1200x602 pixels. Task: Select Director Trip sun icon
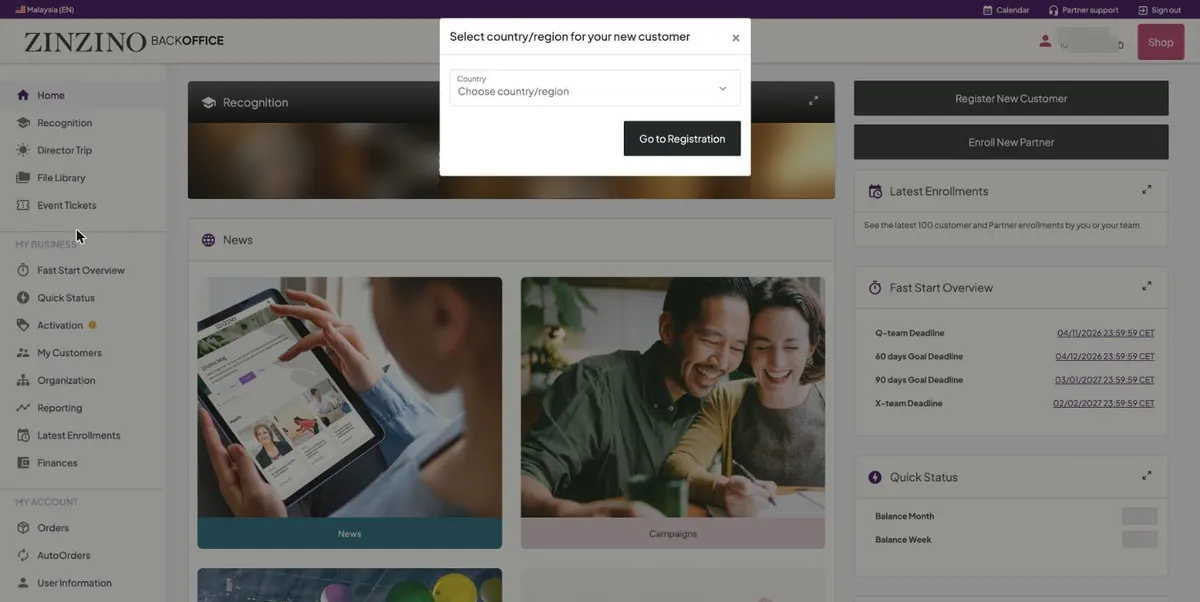[x=23, y=150]
